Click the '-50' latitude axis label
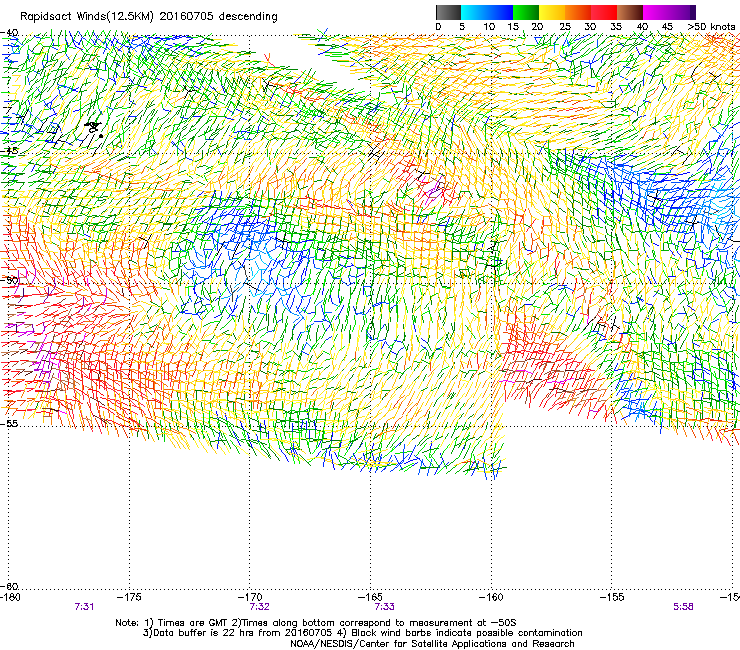This screenshot has height=650, width=740. [9, 280]
